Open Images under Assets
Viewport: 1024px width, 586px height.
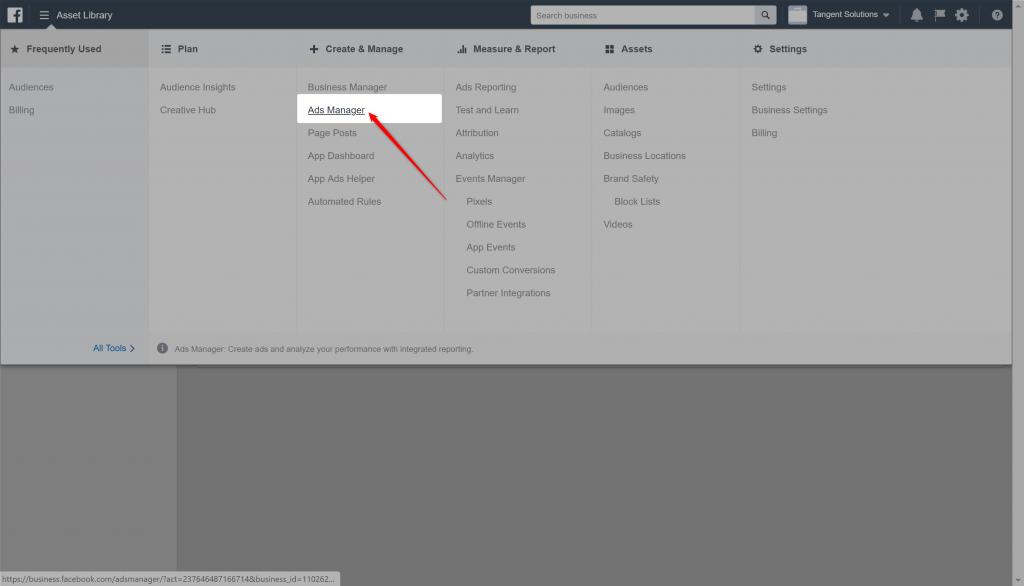[618, 110]
